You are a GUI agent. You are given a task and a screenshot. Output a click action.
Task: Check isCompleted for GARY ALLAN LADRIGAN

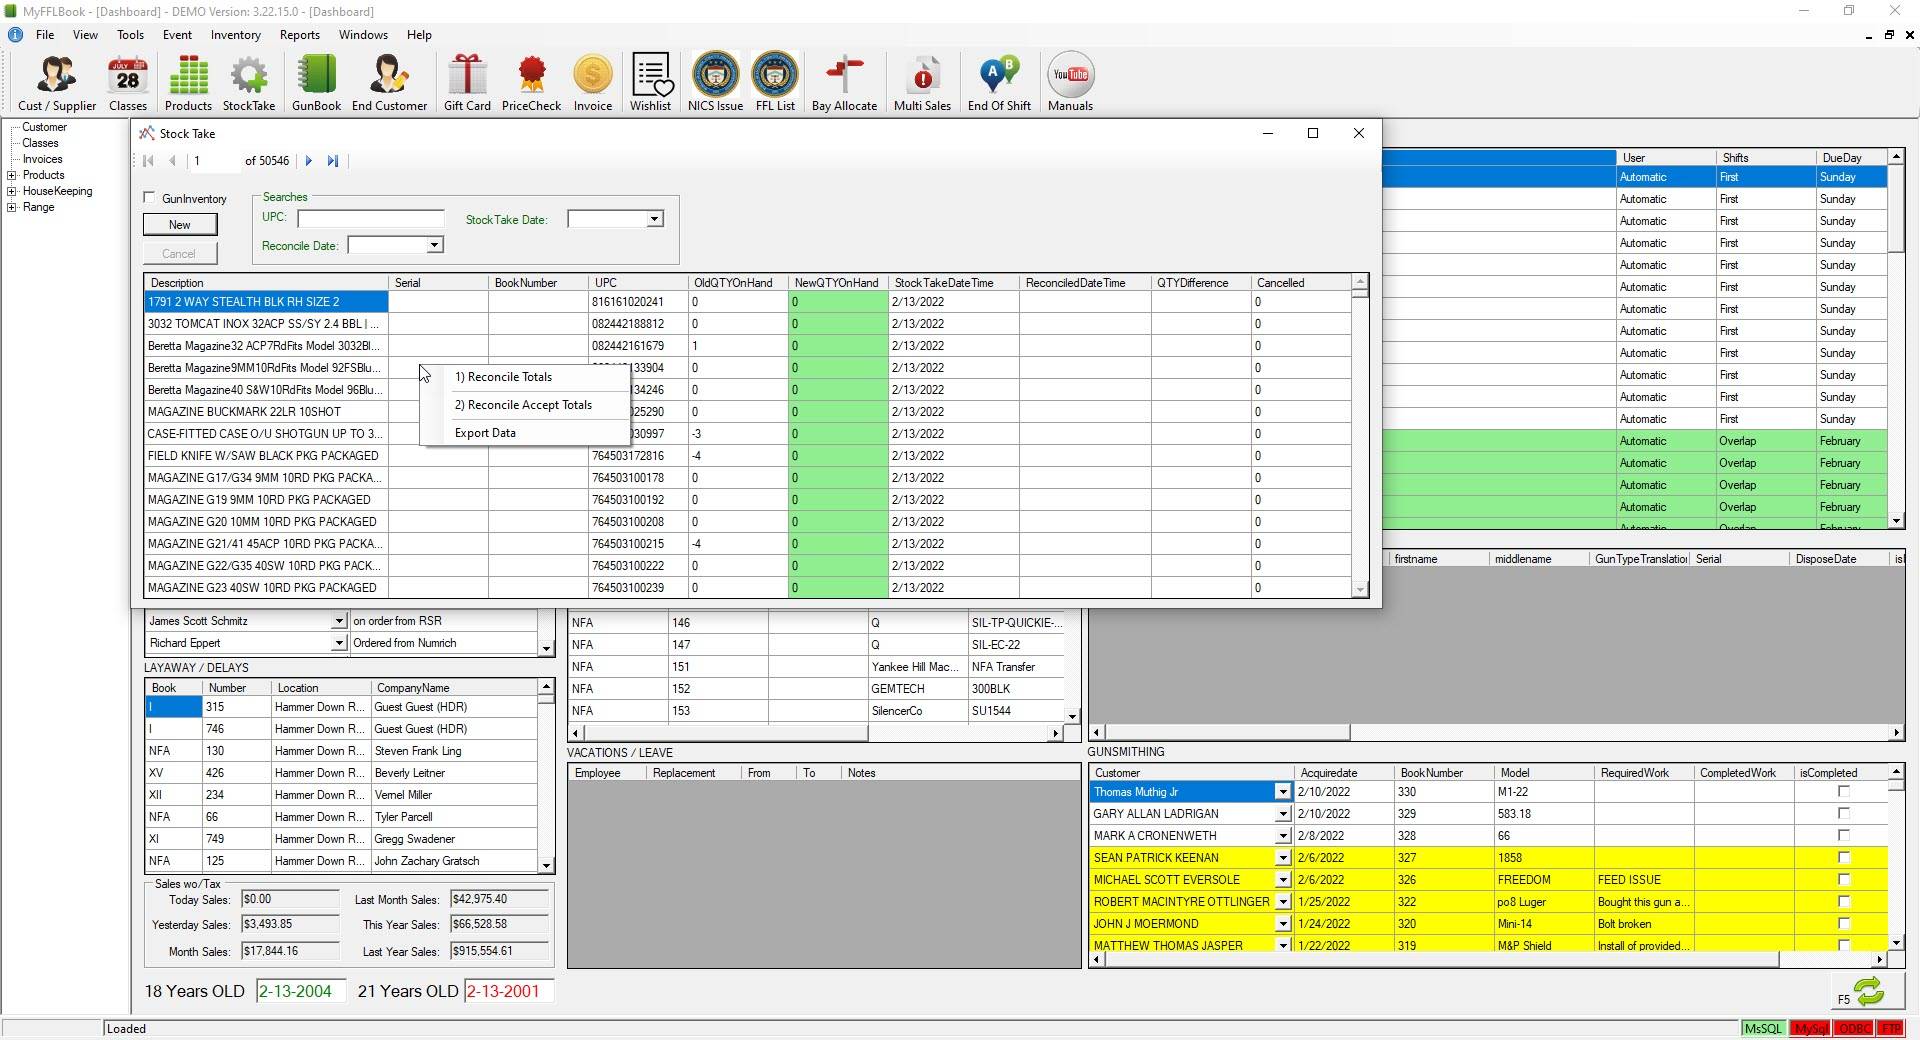point(1844,814)
